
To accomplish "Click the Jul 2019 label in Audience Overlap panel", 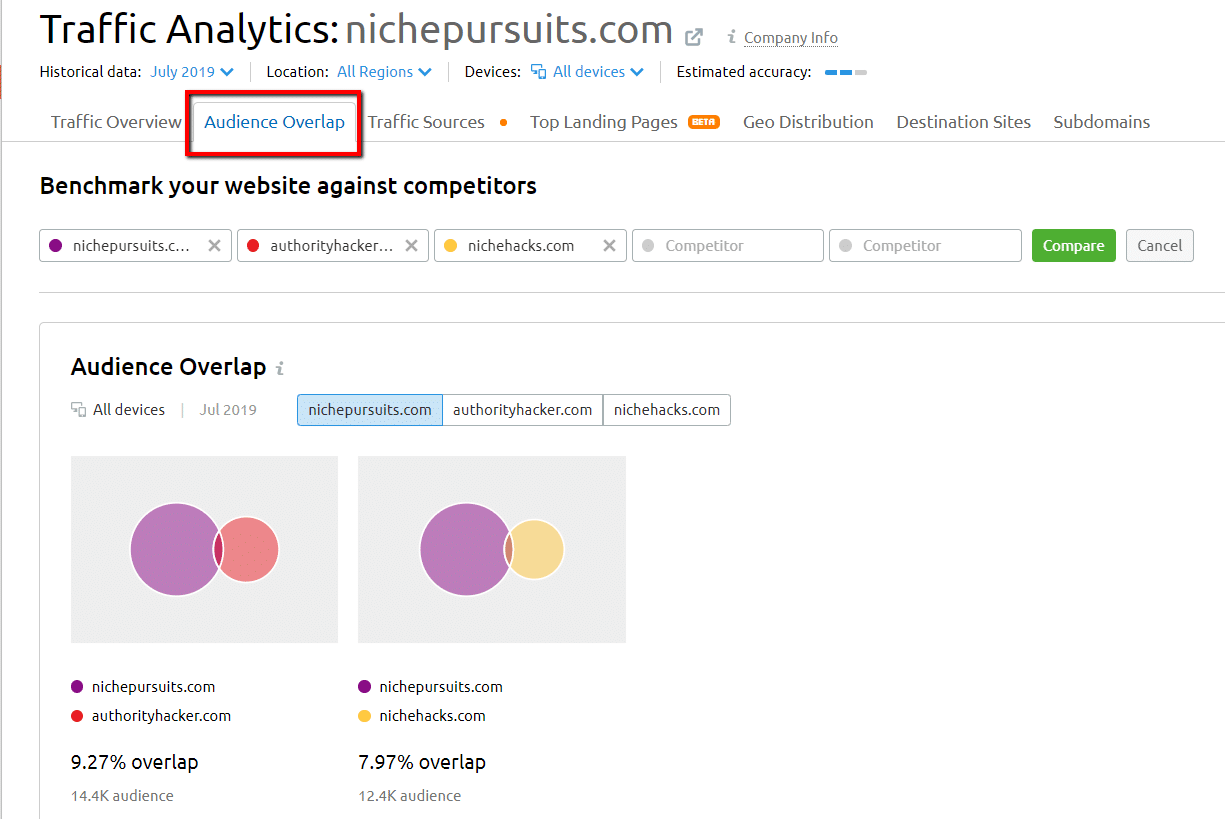I will click(228, 410).
